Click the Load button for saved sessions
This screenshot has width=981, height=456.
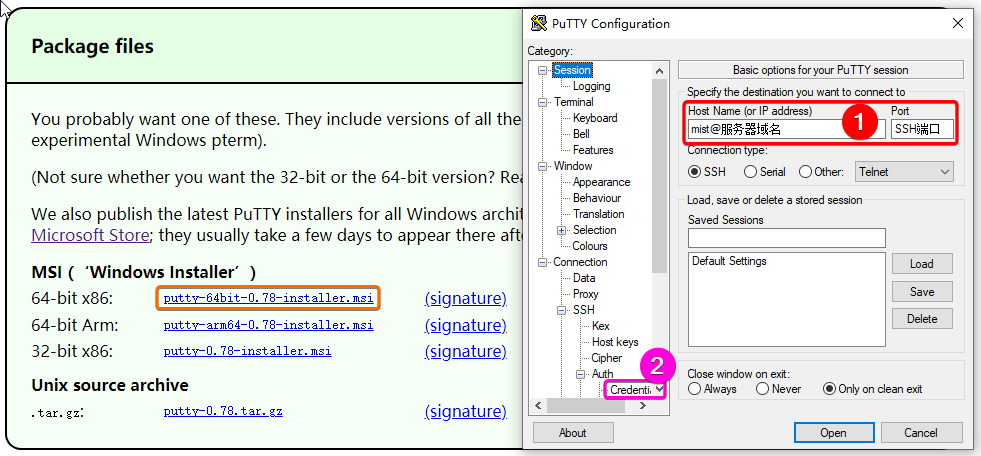coord(921,264)
